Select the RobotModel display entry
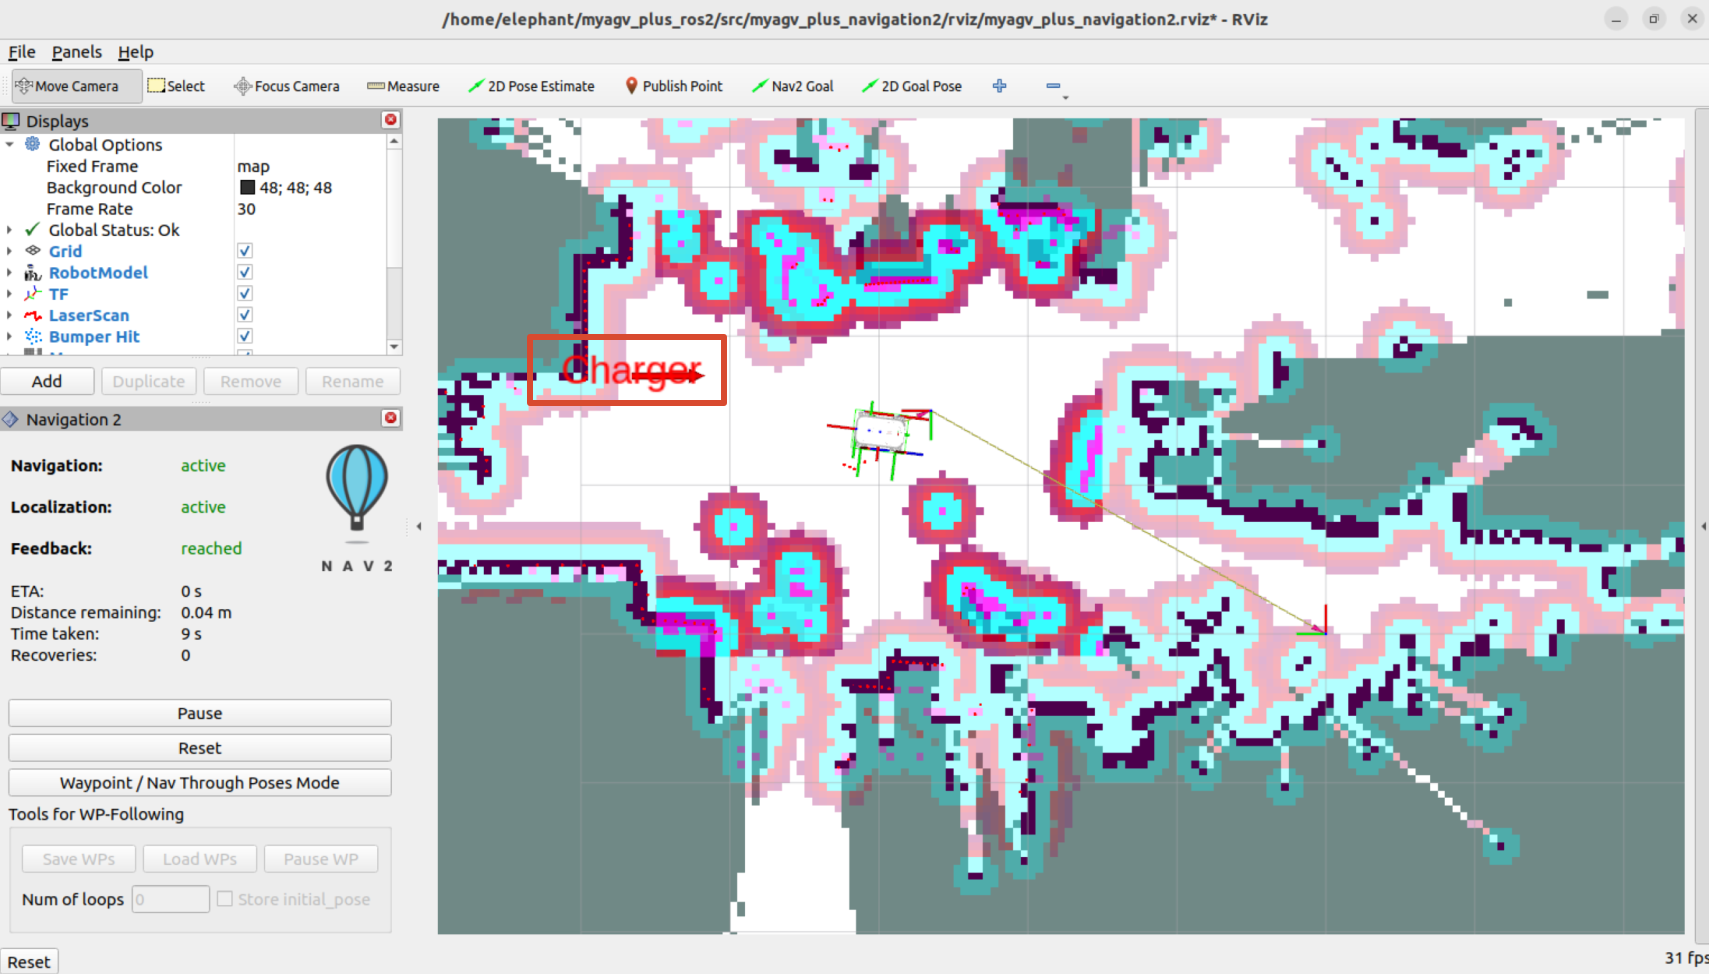The width and height of the screenshot is (1709, 974). 98,273
